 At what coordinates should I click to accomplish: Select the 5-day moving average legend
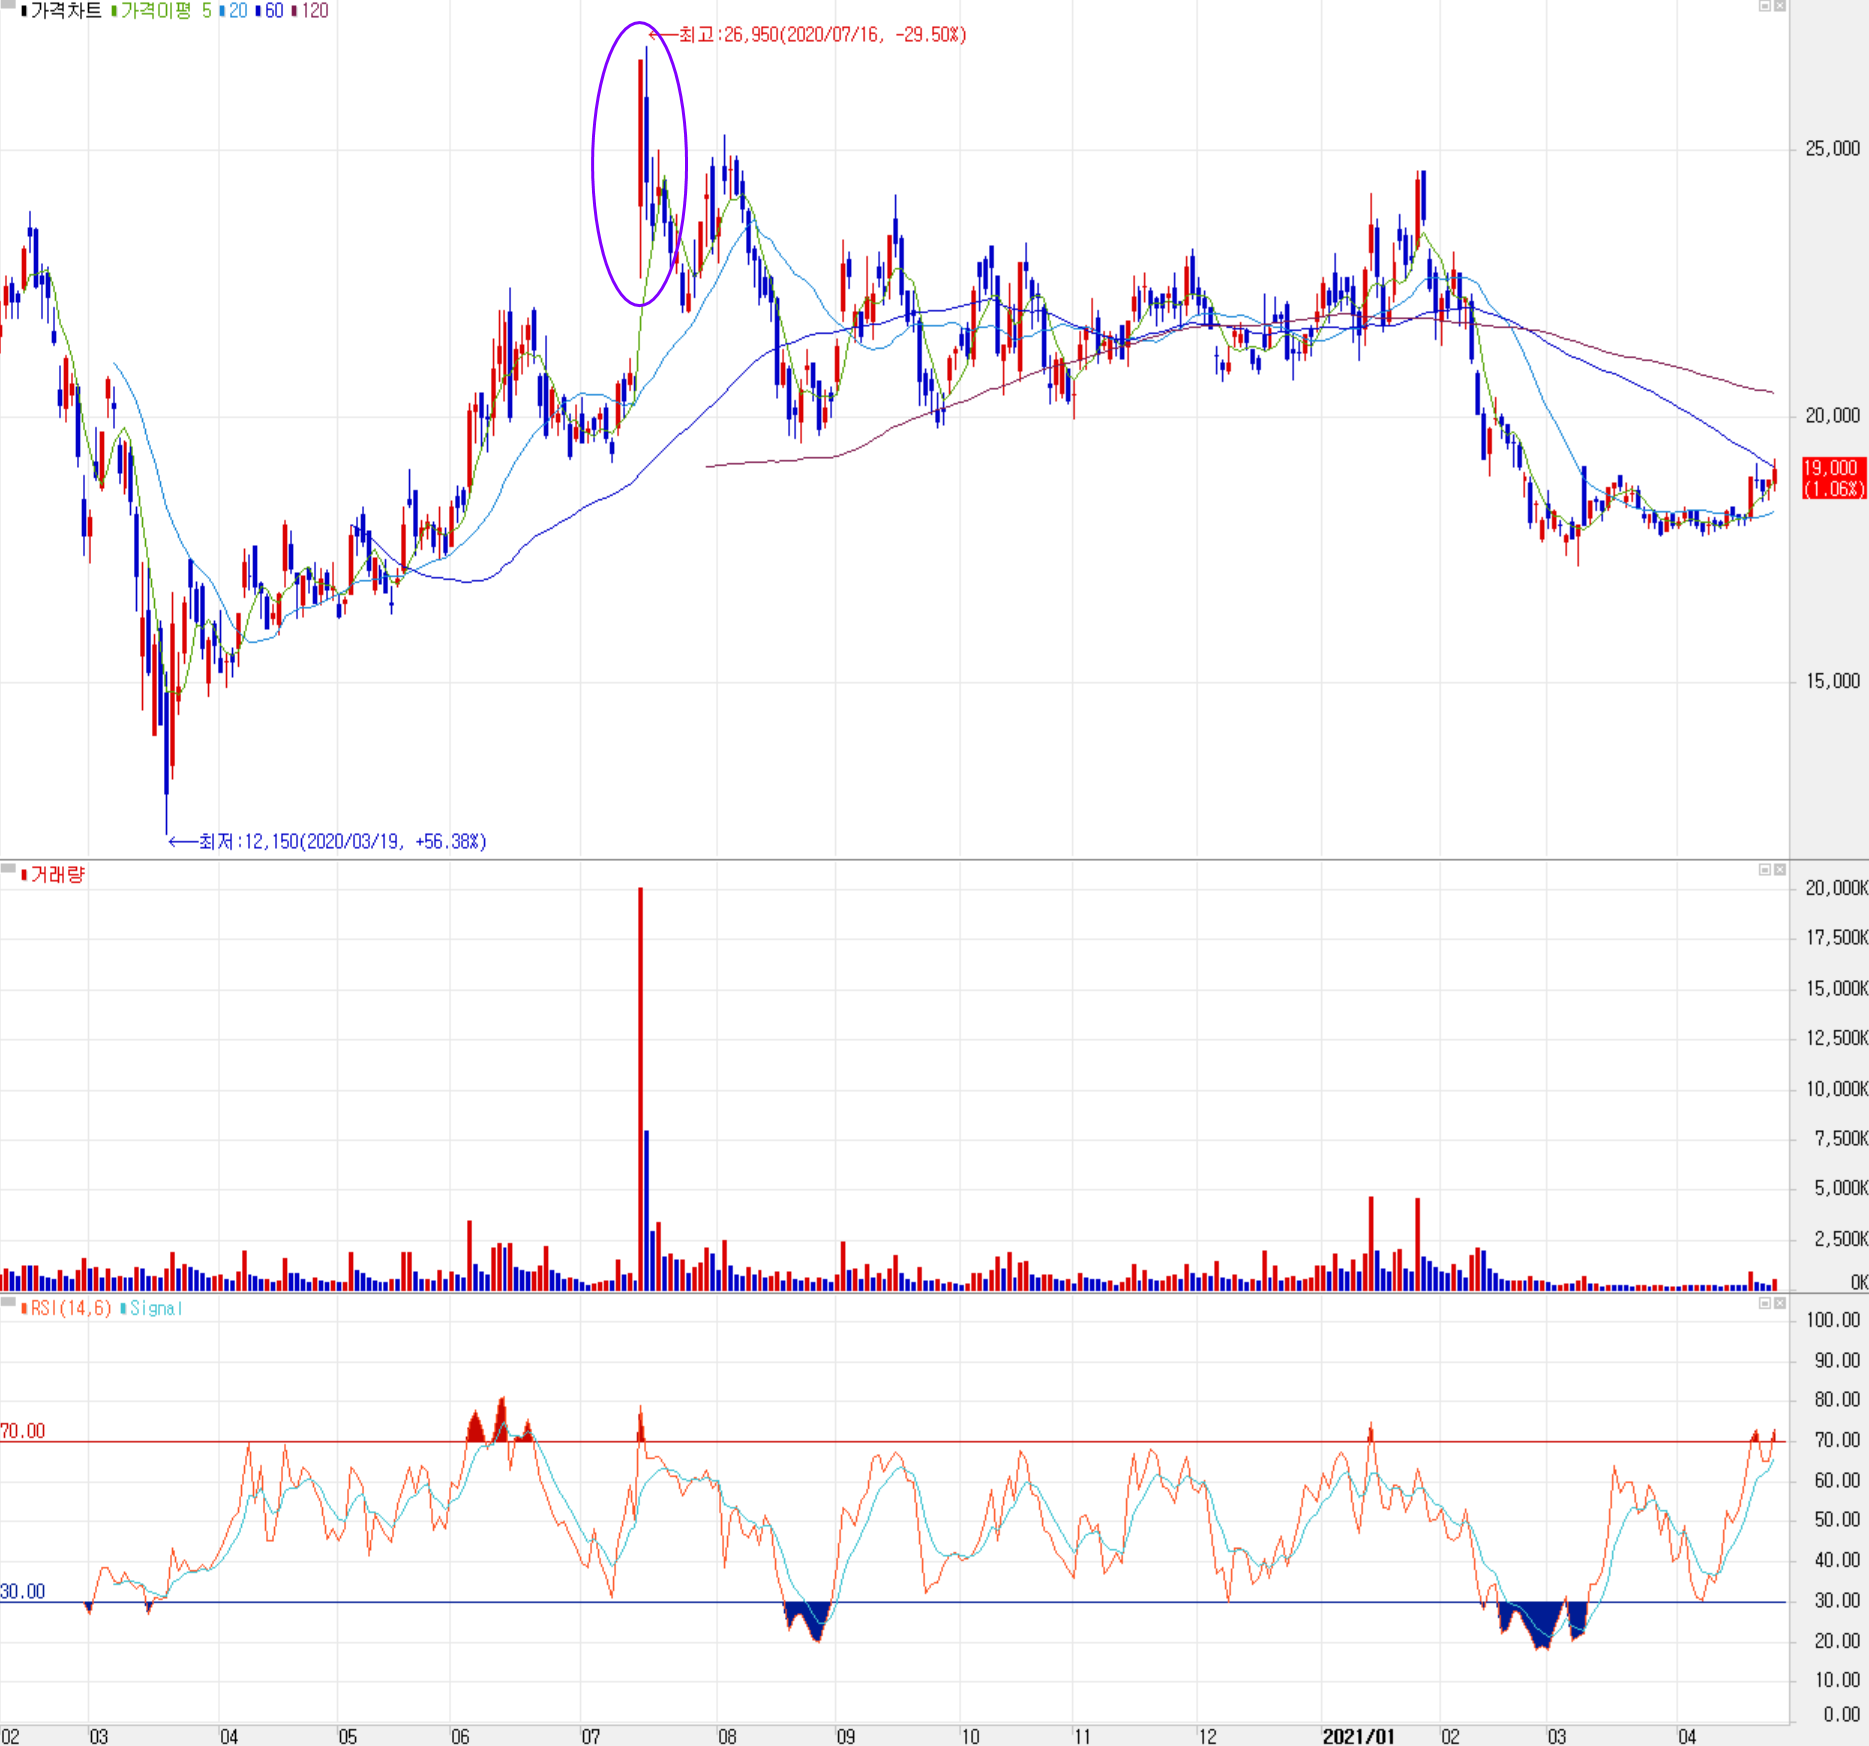click(207, 11)
